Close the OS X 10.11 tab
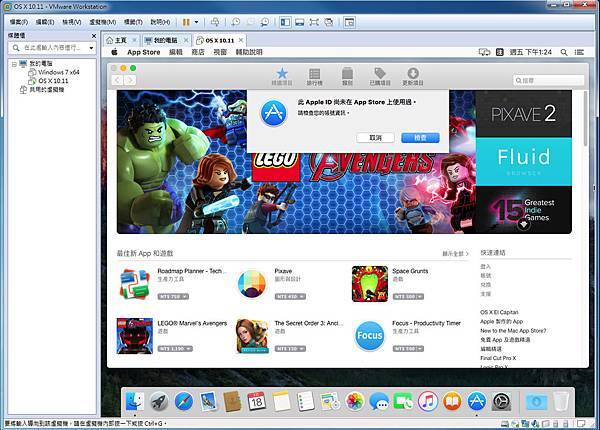 (x=241, y=40)
